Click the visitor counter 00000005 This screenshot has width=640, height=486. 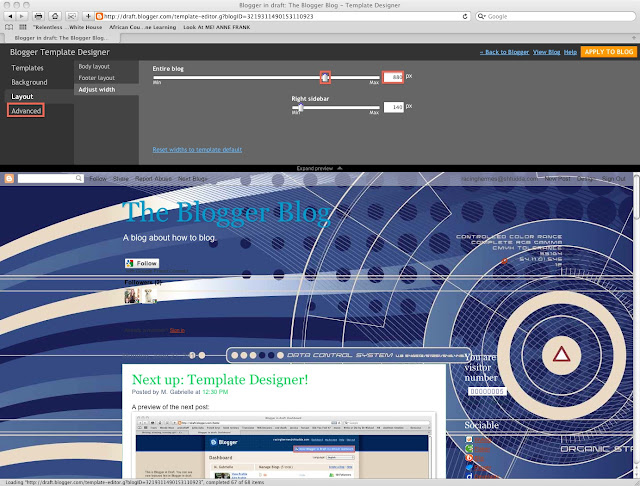point(487,391)
